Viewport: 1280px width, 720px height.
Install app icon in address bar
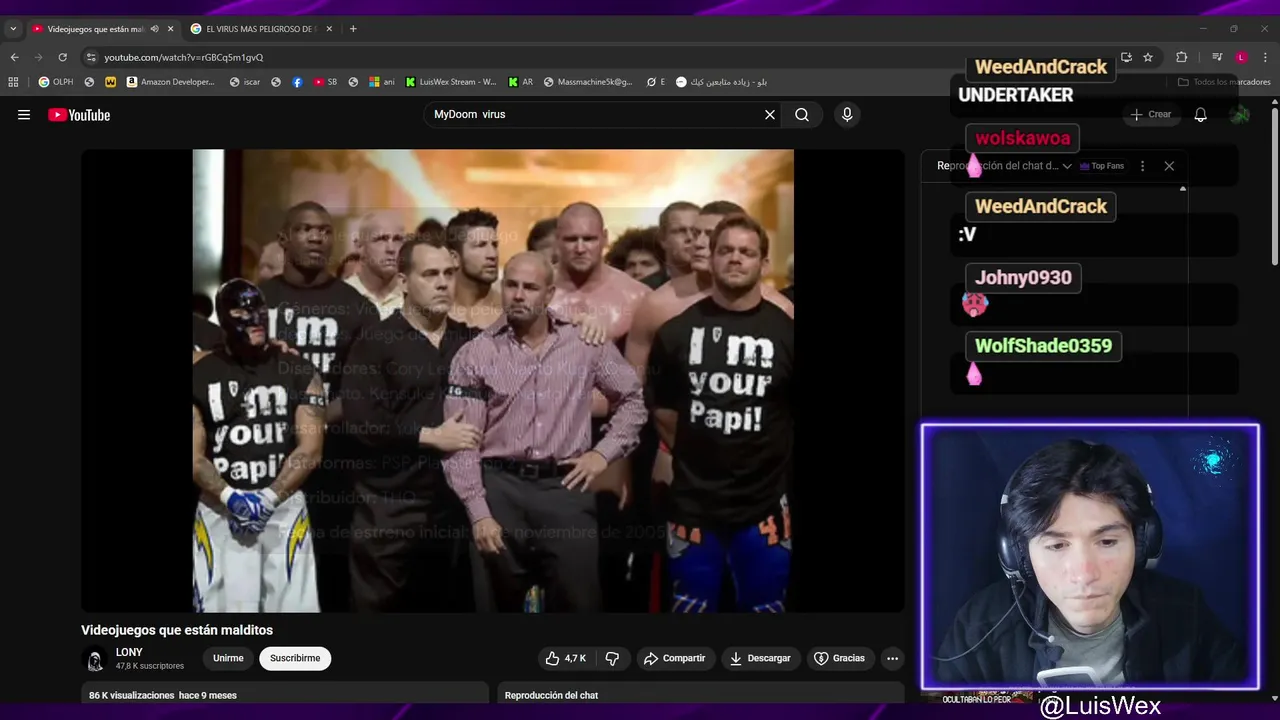pyautogui.click(x=1126, y=57)
